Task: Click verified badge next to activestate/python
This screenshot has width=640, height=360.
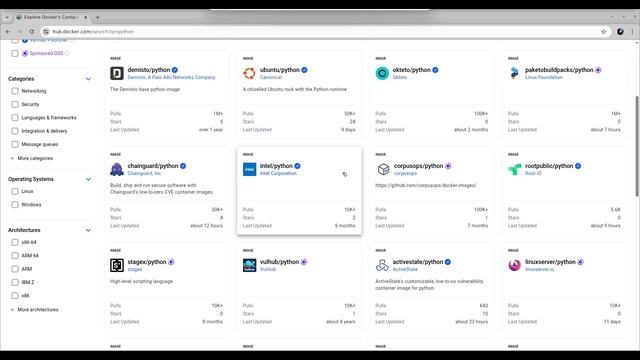Action: 448,262
